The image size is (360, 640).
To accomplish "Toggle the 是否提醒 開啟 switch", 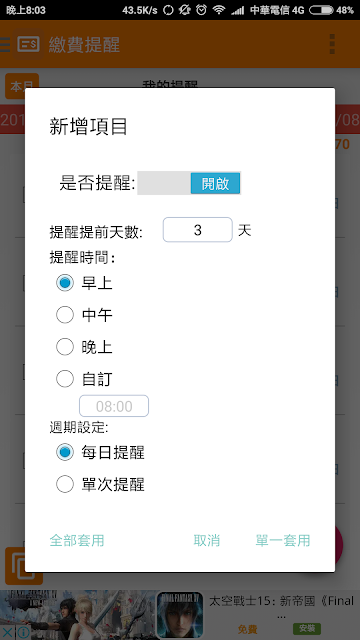I will point(189,183).
